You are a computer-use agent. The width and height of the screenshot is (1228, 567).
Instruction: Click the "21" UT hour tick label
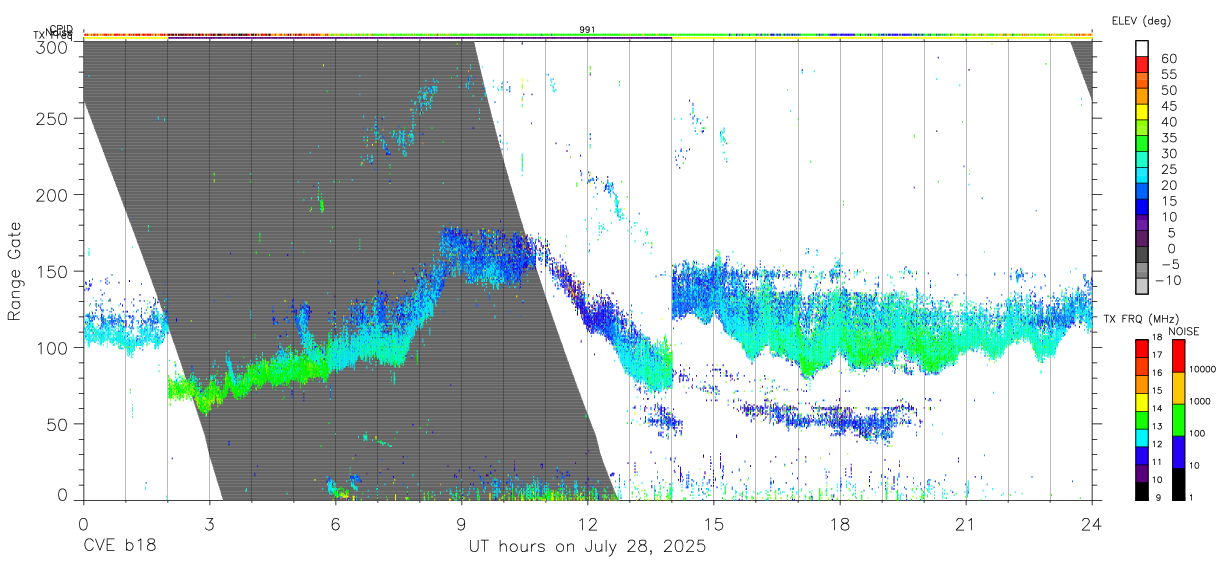coord(966,525)
